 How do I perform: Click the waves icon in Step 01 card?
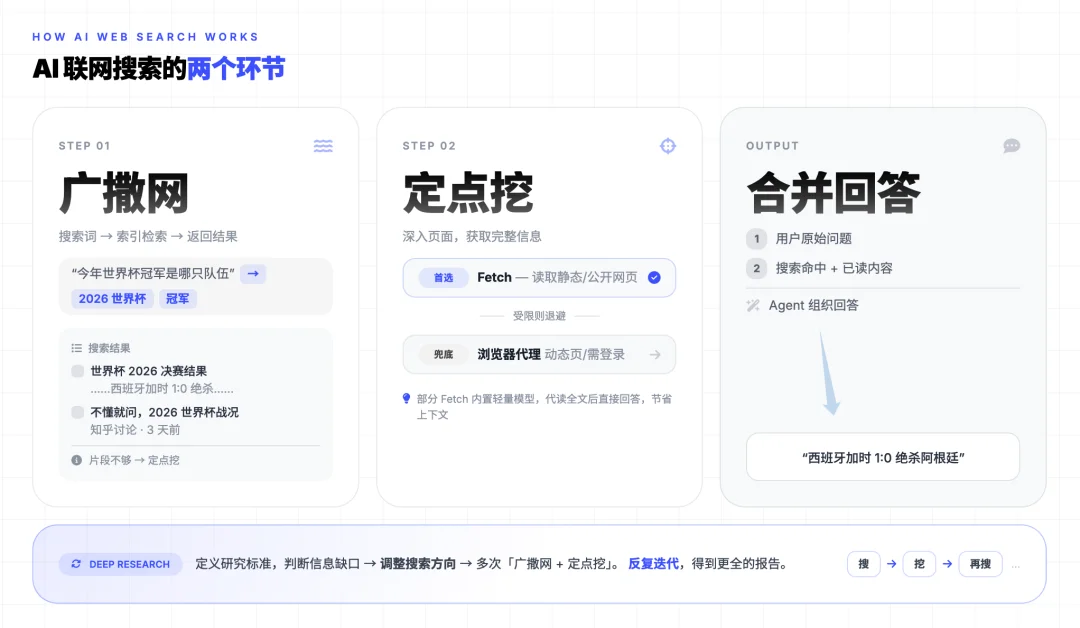323,145
